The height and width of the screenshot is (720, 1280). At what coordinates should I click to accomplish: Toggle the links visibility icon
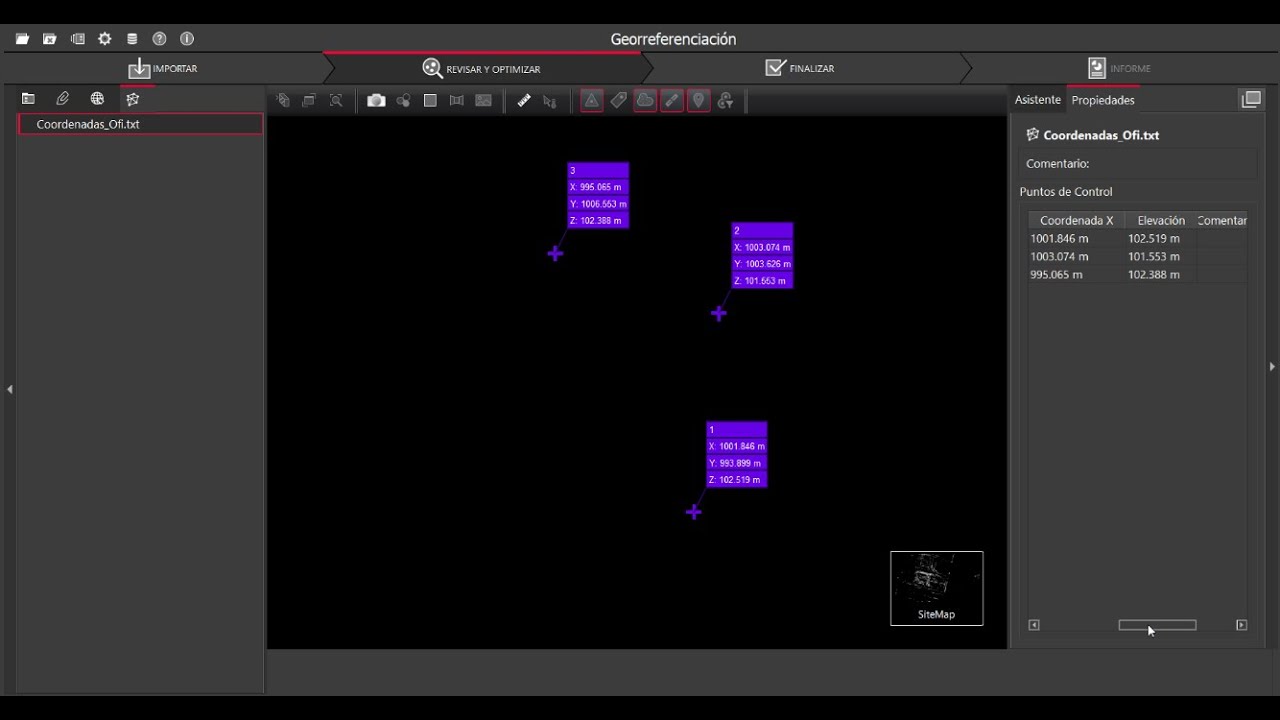pos(672,100)
